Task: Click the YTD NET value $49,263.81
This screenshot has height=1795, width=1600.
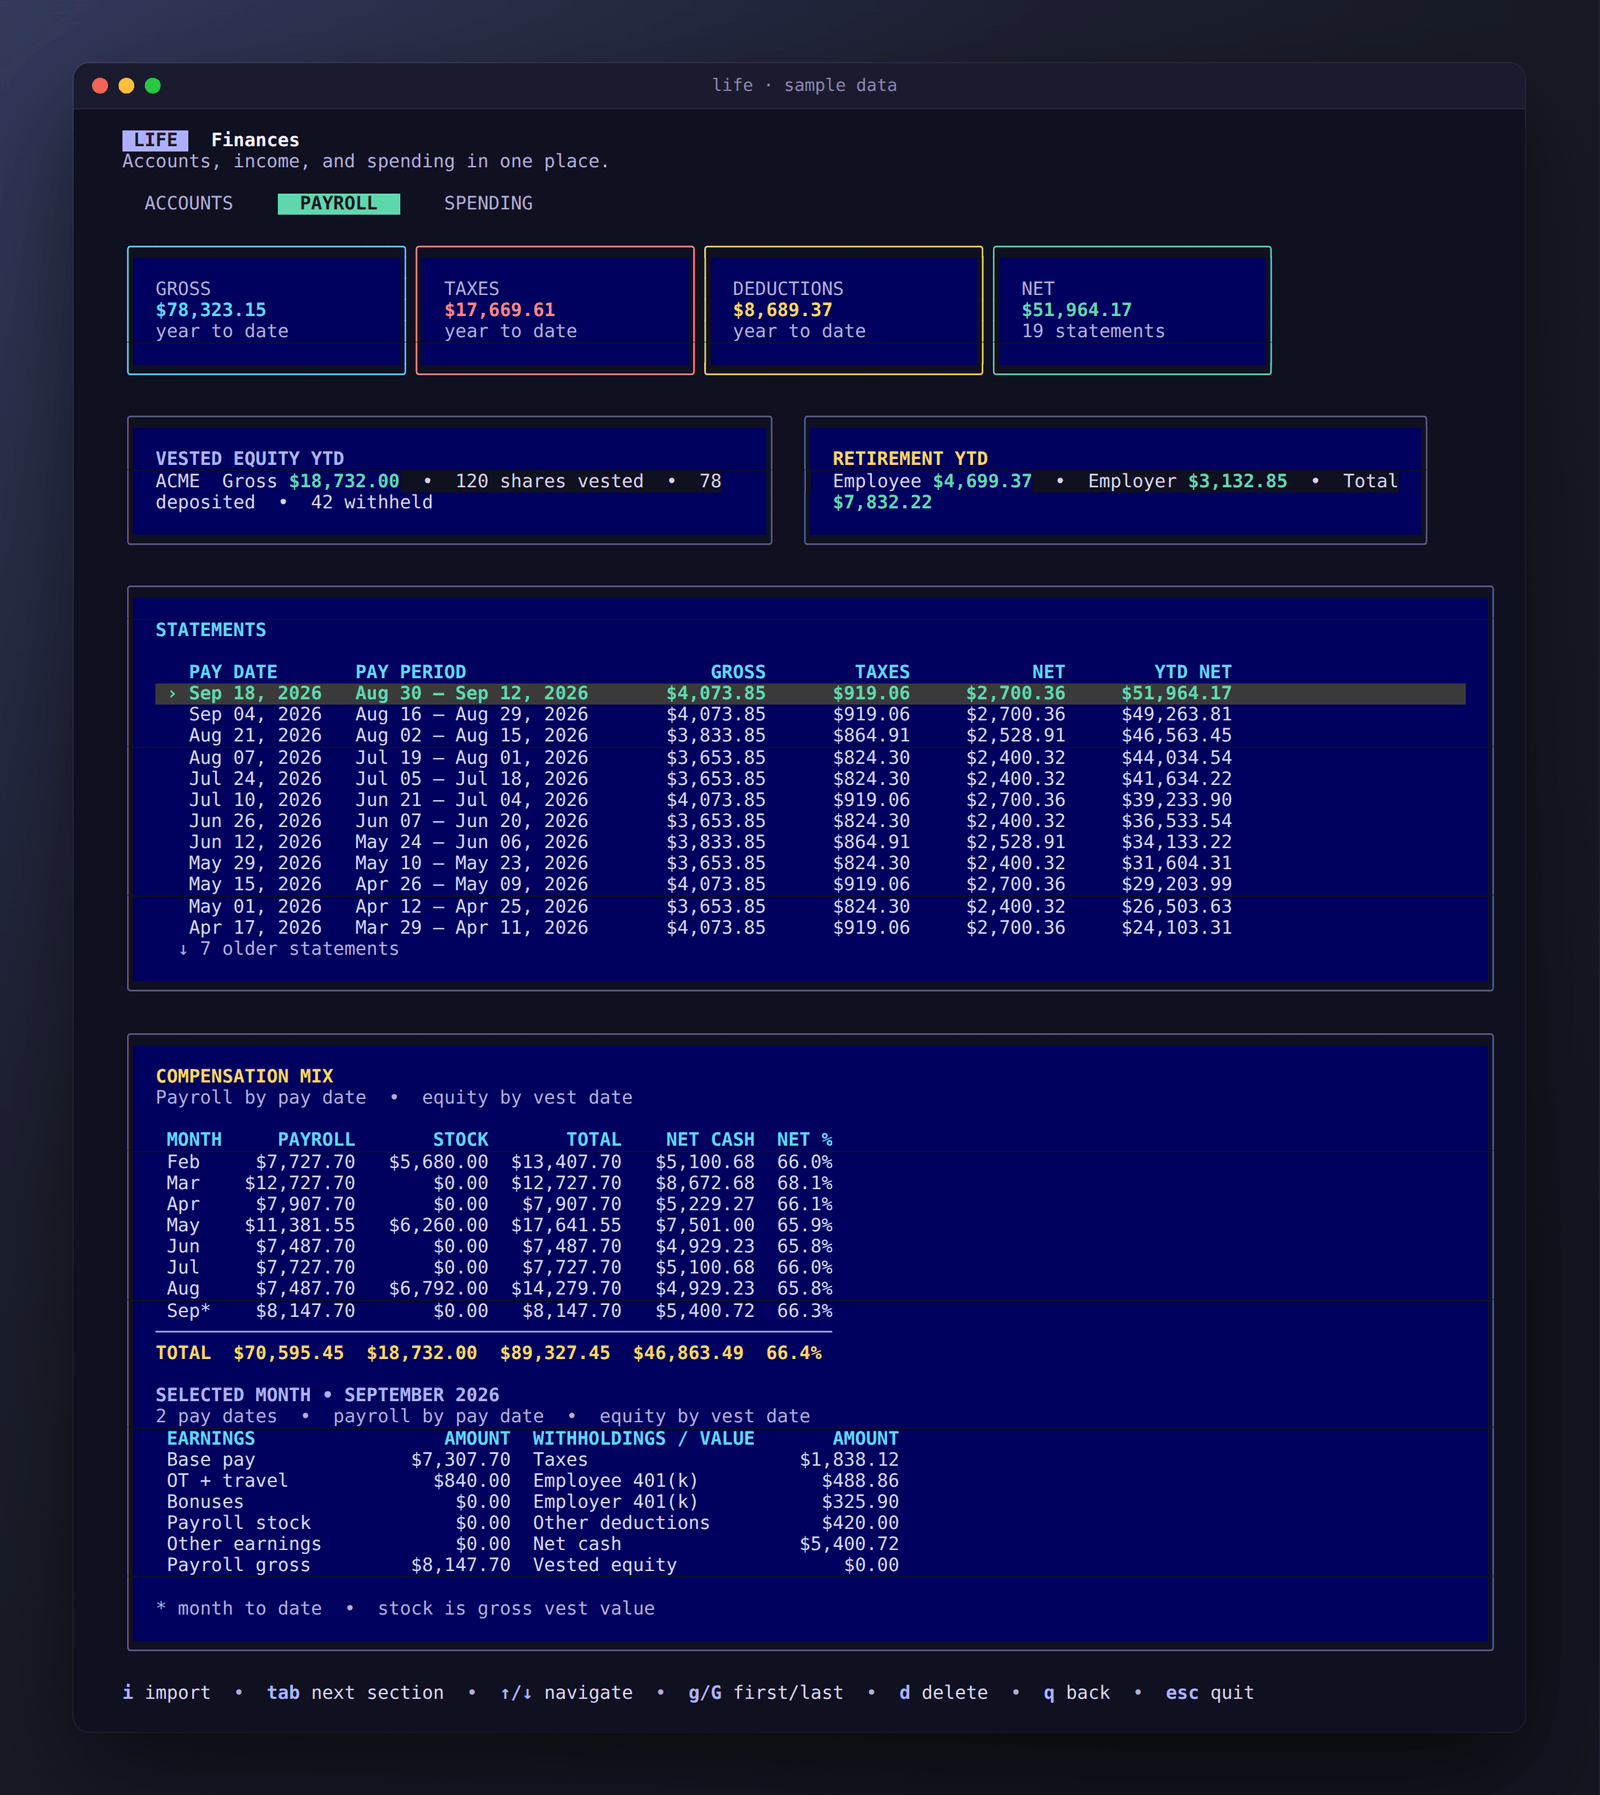Action: tap(1177, 714)
